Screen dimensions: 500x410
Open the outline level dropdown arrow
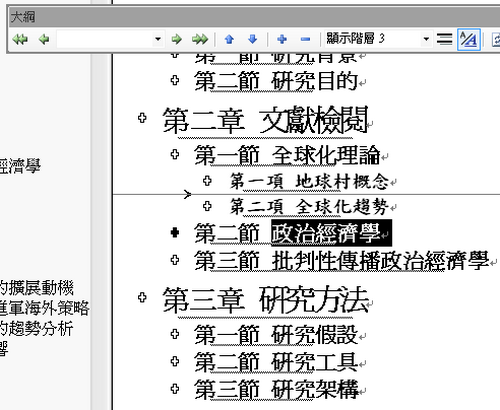click(x=158, y=39)
